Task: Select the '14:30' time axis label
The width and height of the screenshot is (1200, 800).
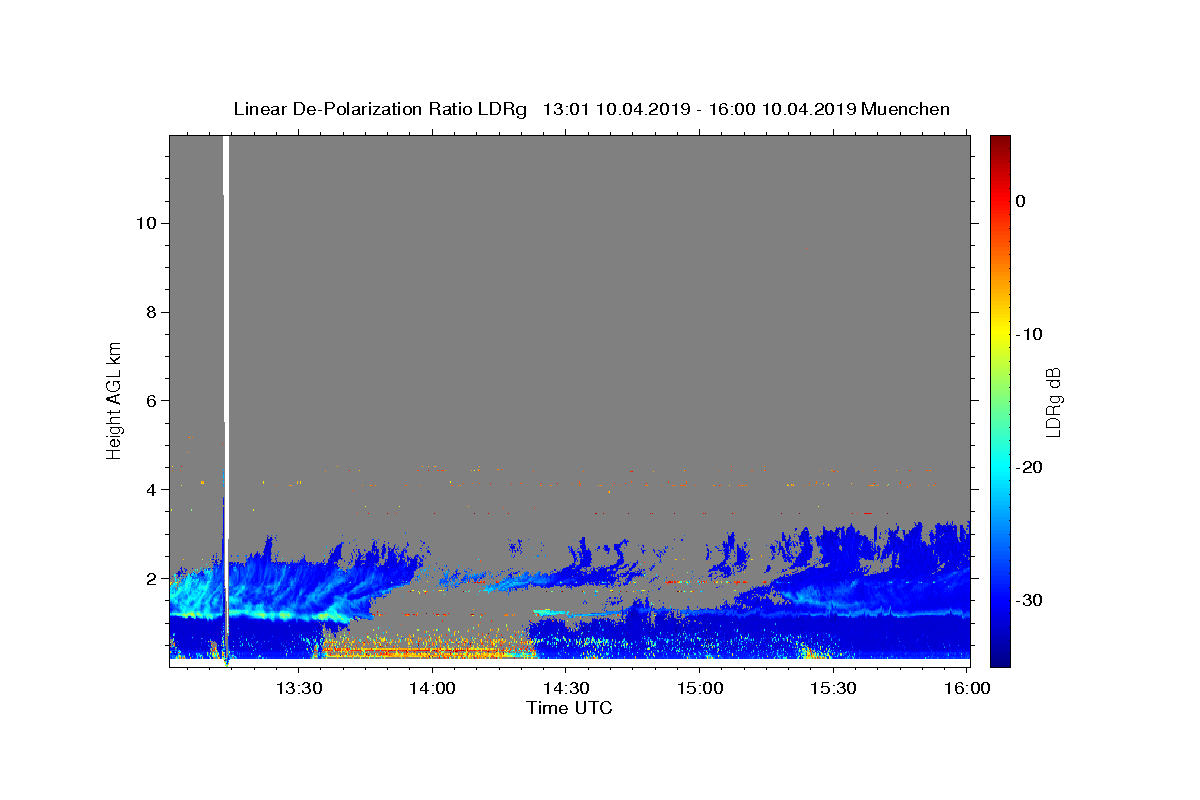Action: point(566,688)
